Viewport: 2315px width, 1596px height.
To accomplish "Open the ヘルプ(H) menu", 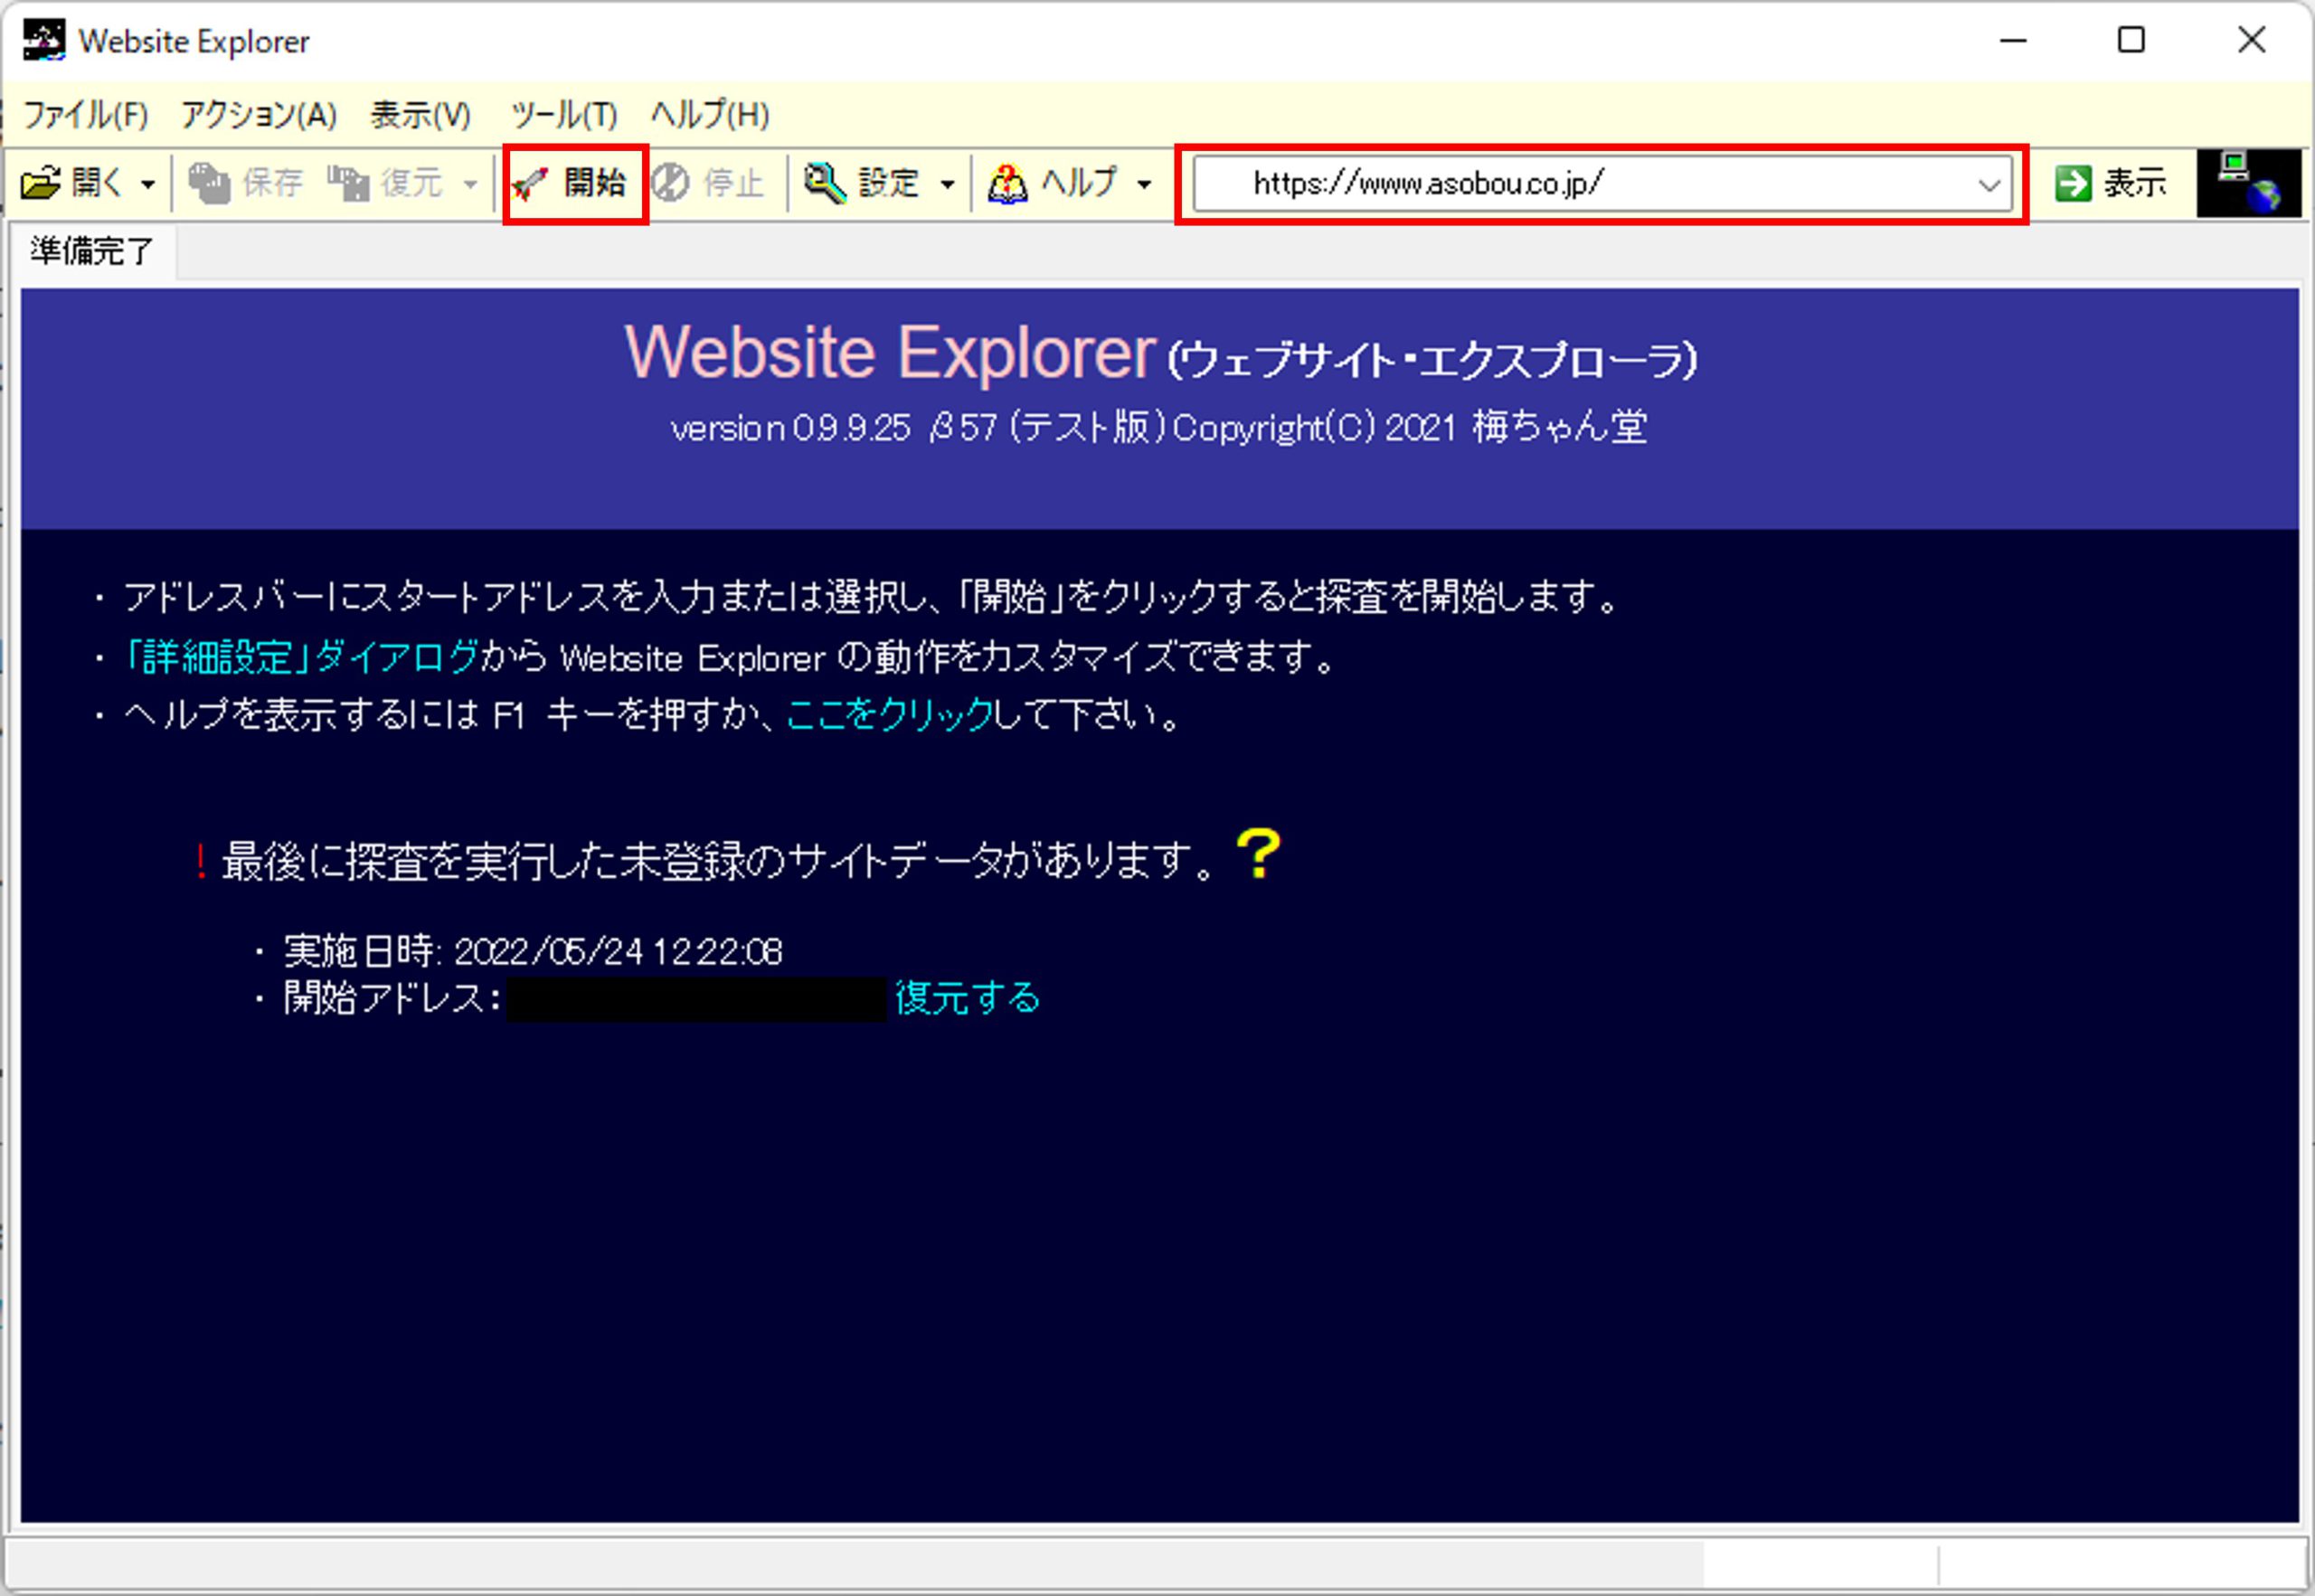I will coord(710,115).
